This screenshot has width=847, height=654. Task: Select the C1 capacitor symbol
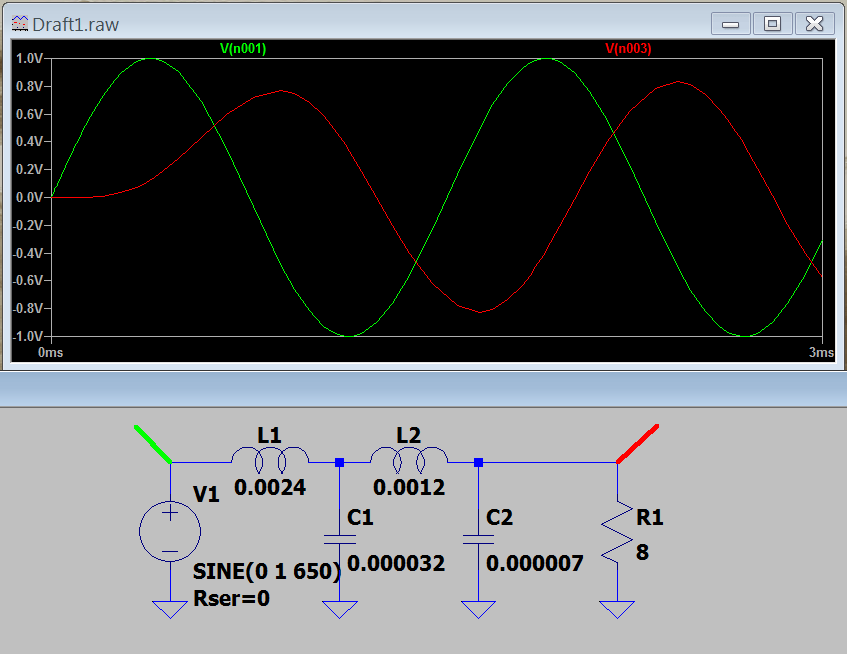pos(339,540)
